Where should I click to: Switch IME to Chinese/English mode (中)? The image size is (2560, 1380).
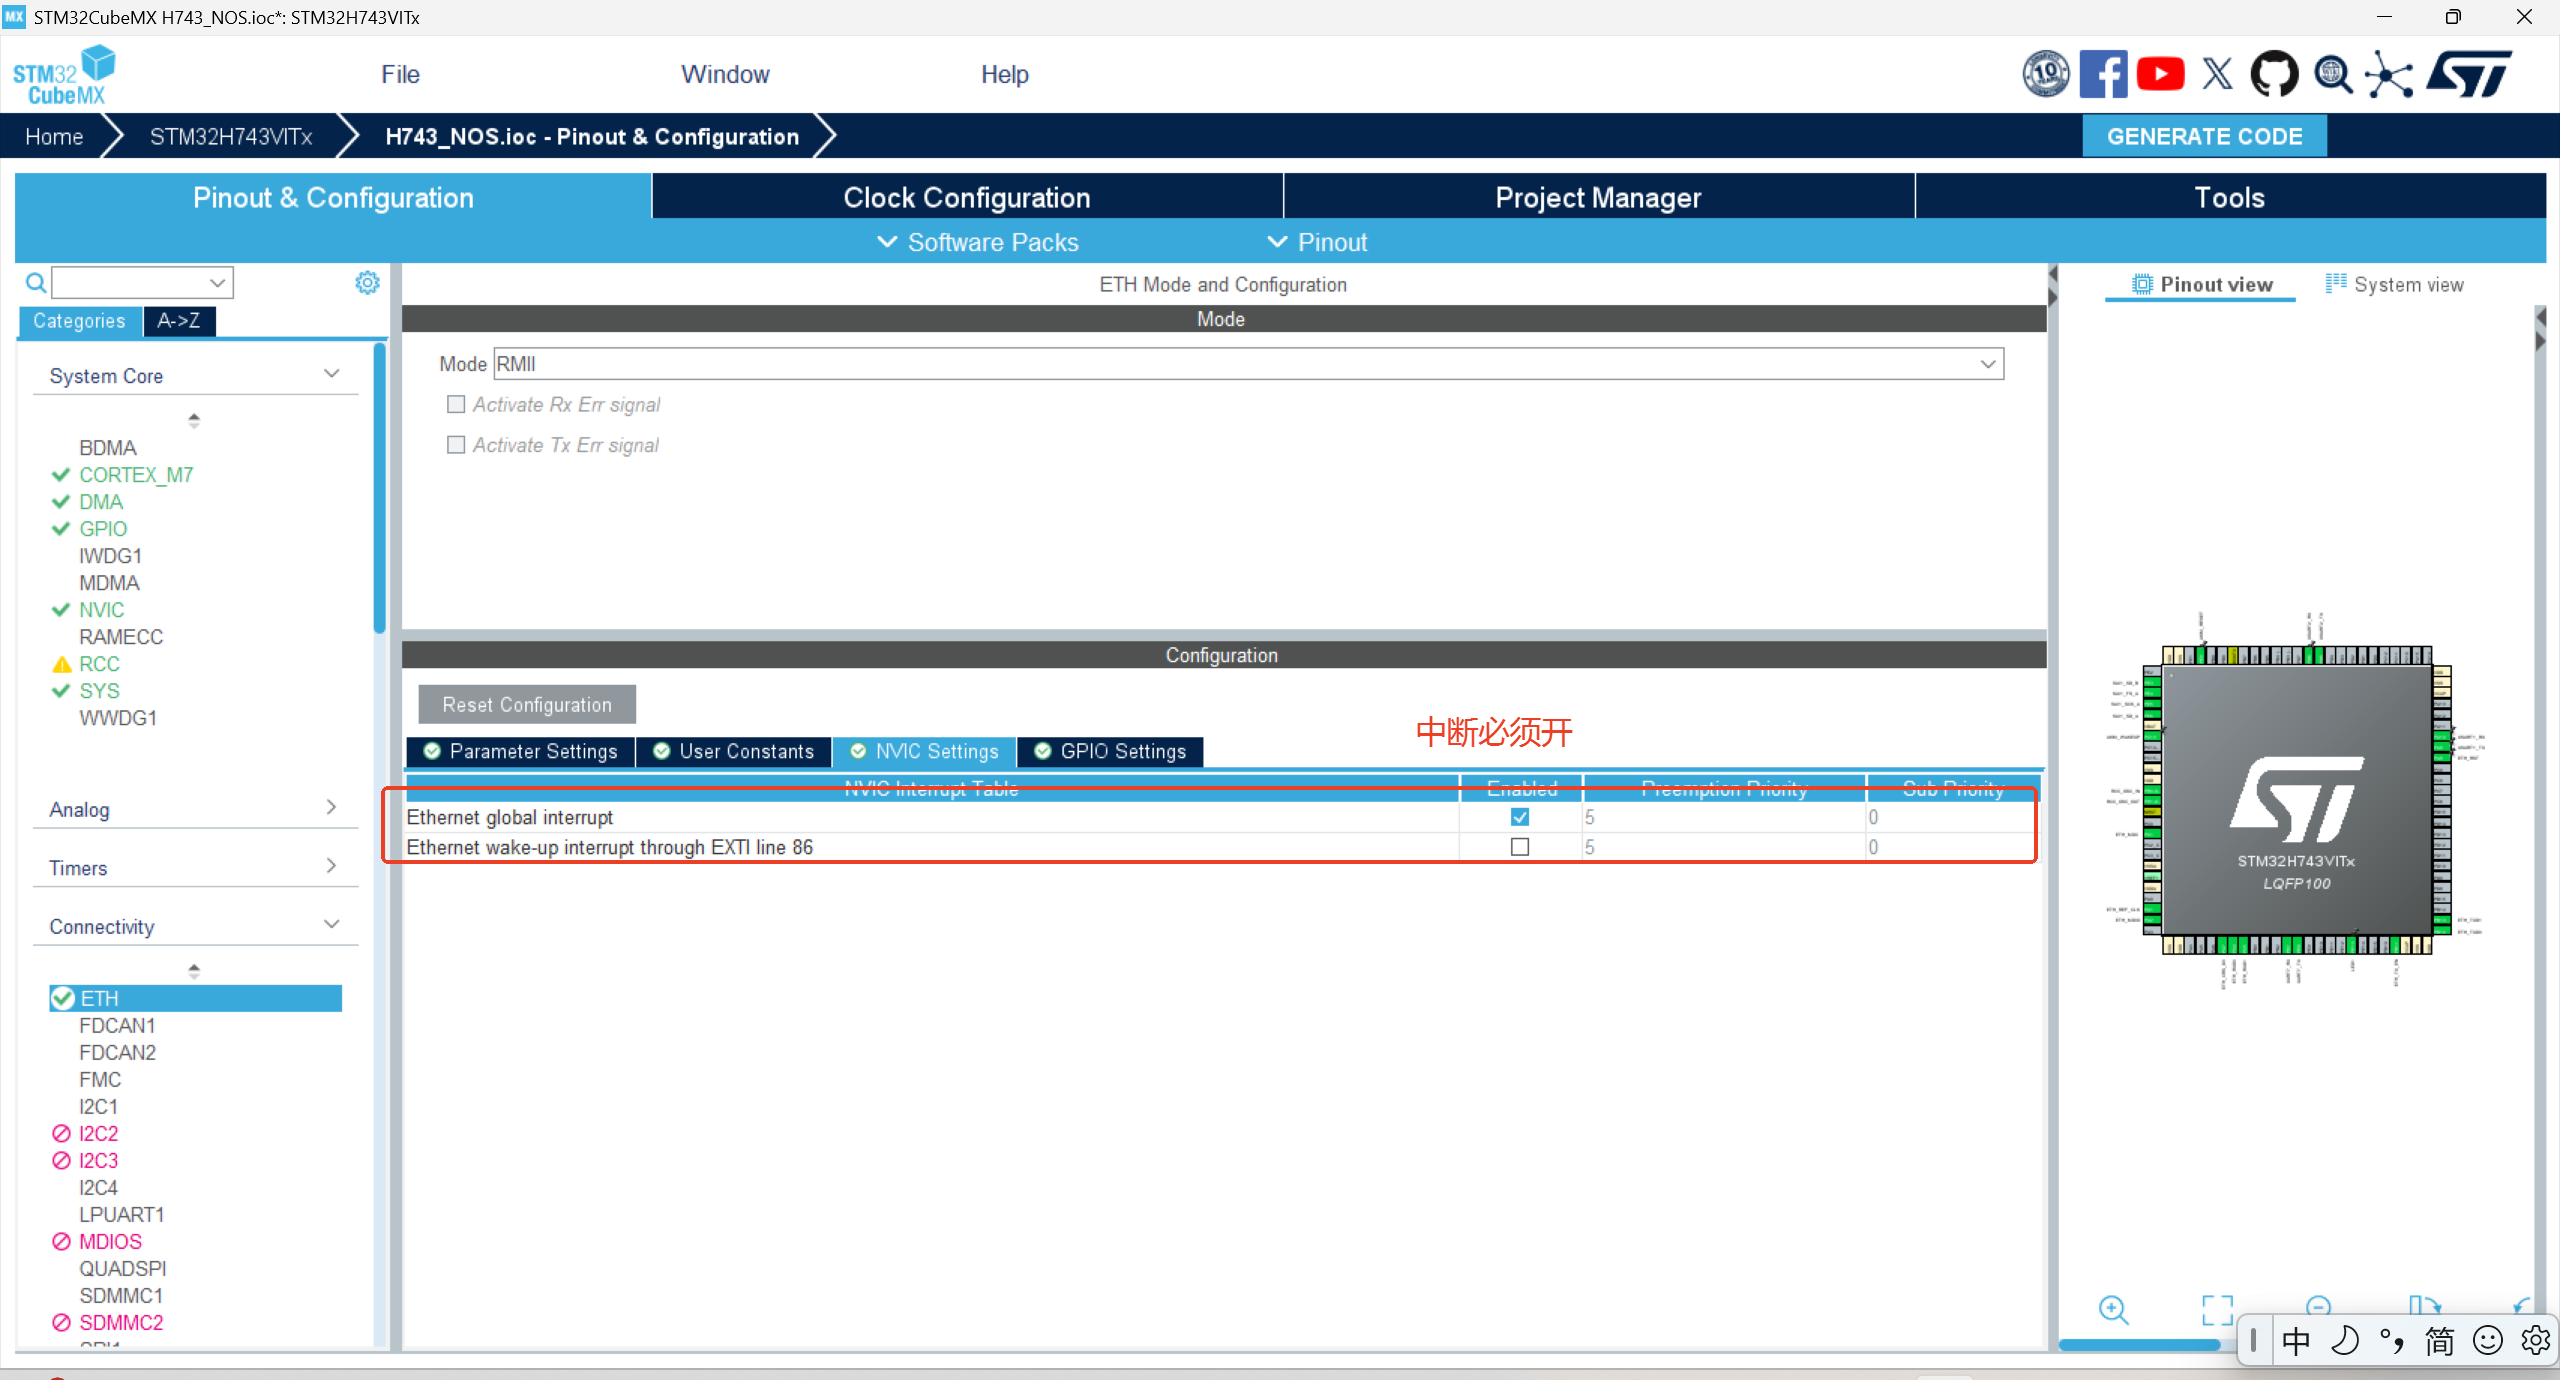coord(2295,1340)
